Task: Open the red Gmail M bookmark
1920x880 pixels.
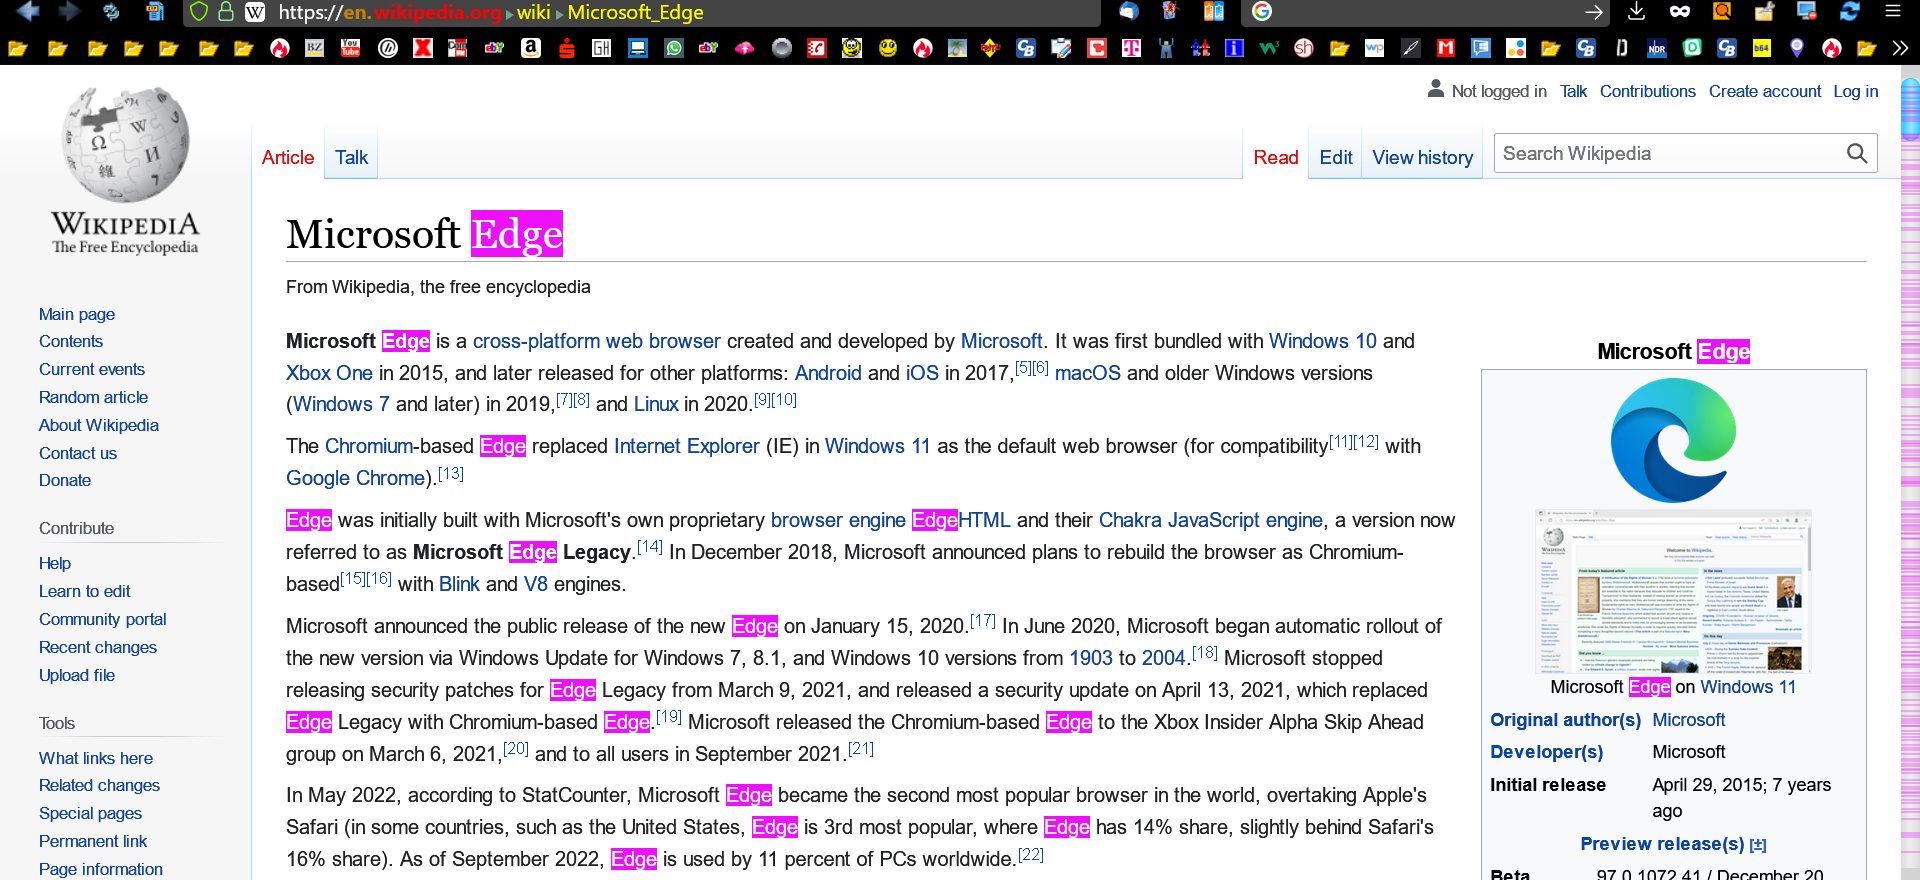Action: point(1446,48)
